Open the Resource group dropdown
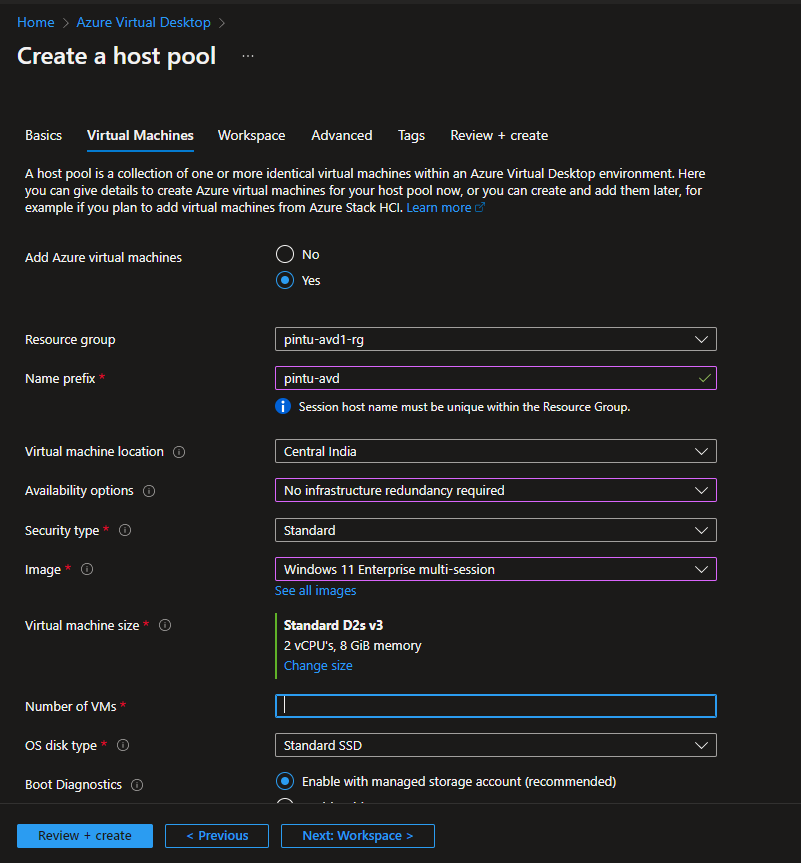This screenshot has height=863, width=801. (495, 339)
